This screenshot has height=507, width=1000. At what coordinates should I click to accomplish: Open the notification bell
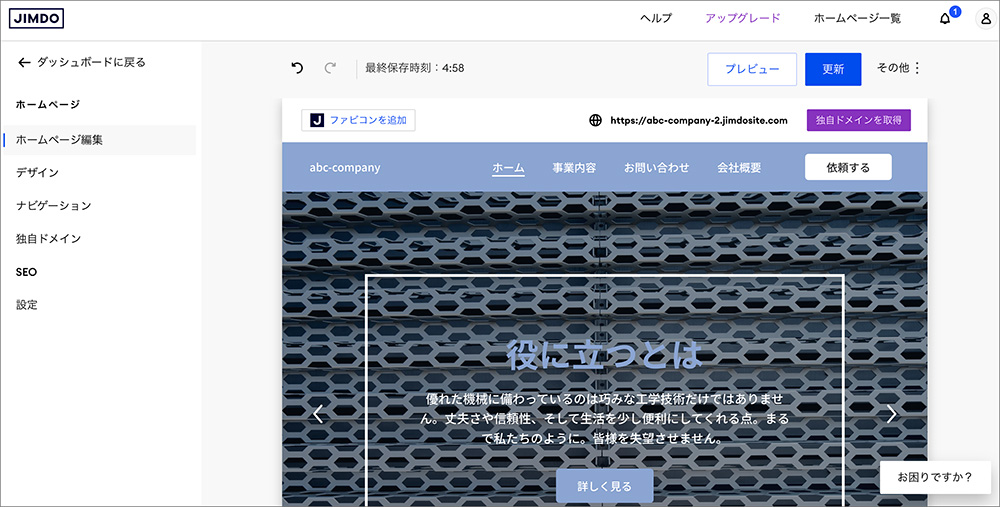(945, 18)
